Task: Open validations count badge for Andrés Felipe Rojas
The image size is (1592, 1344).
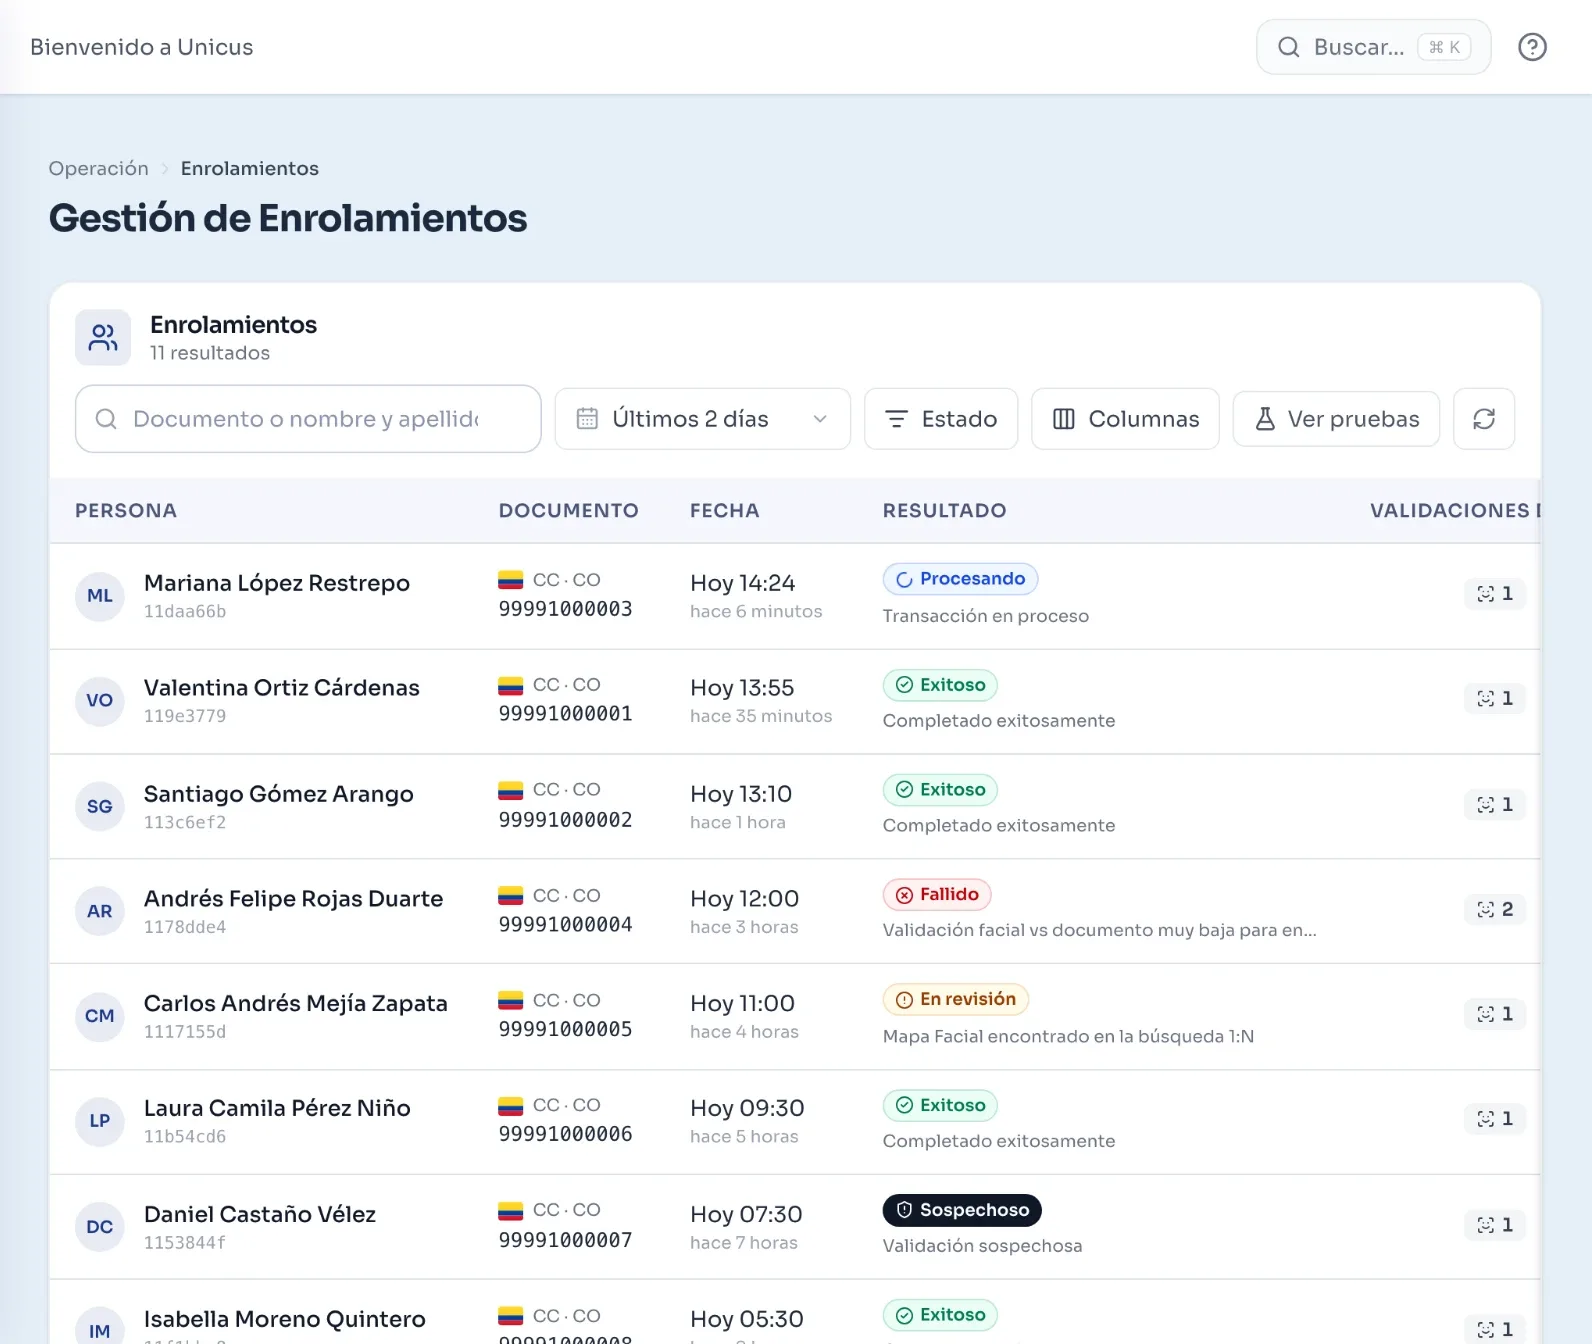Action: [1495, 910]
